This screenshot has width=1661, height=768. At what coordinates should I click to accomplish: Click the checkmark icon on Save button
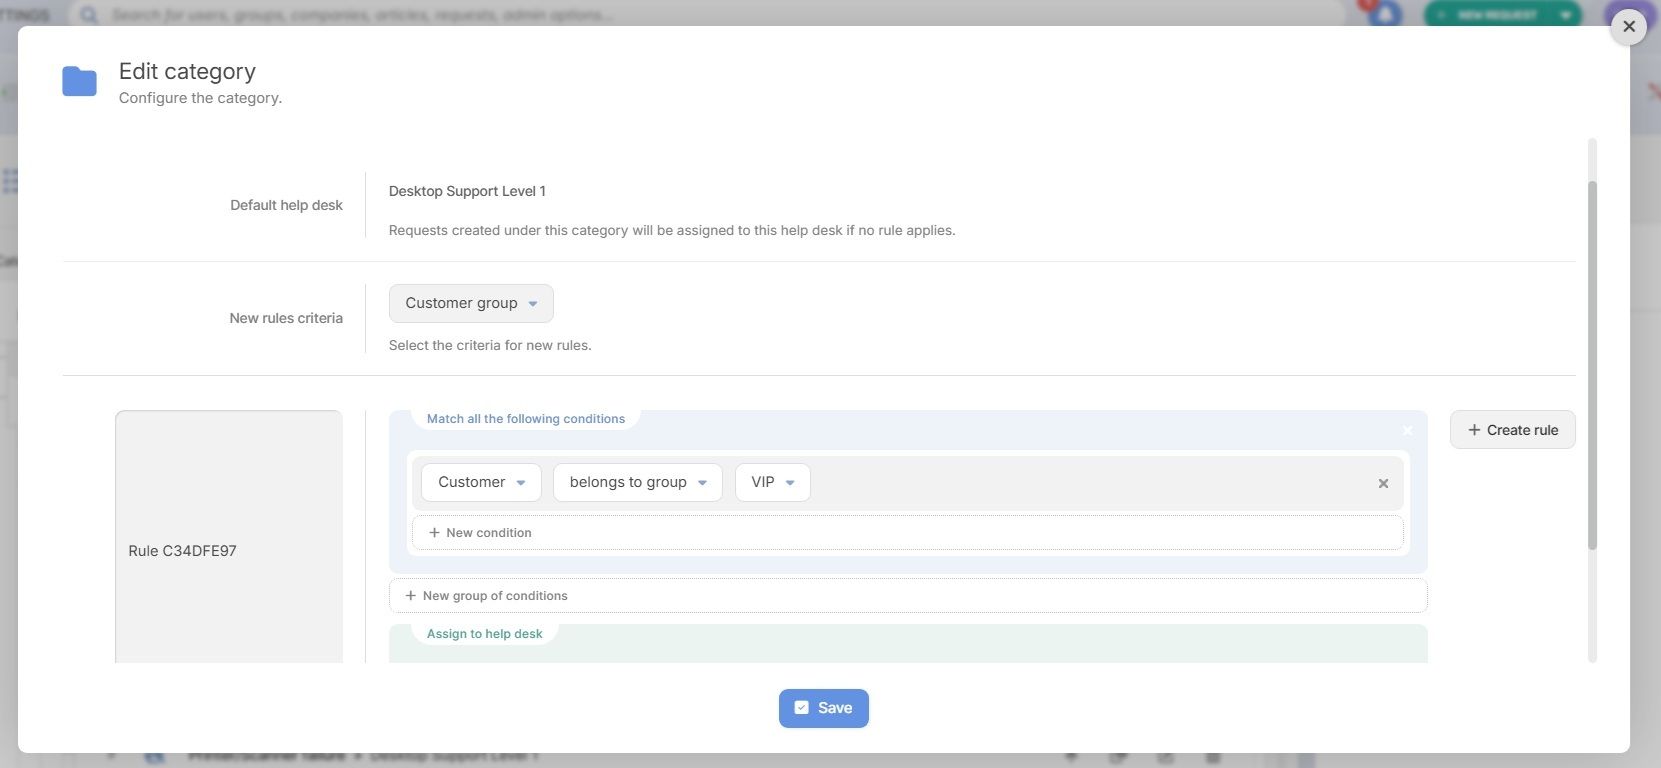click(x=801, y=708)
